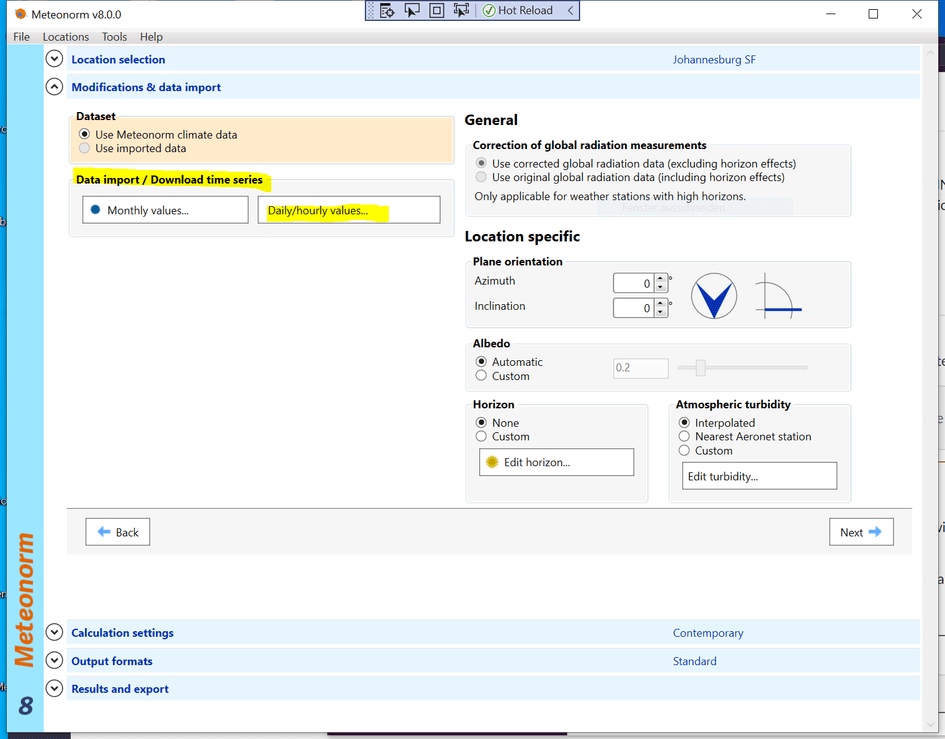Viewport: 945px width, 739px height.
Task: Open the File menu
Action: 21,37
